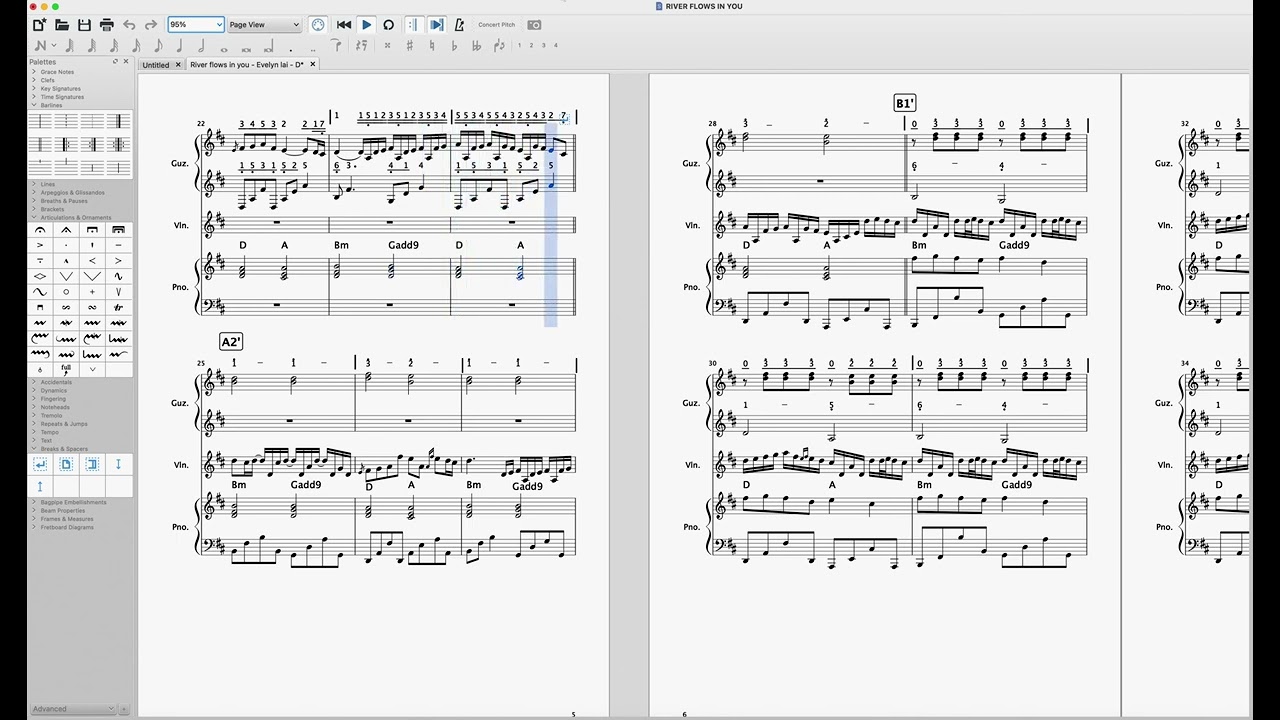The height and width of the screenshot is (720, 1280).
Task: Select half note duration
Action: 202,45
